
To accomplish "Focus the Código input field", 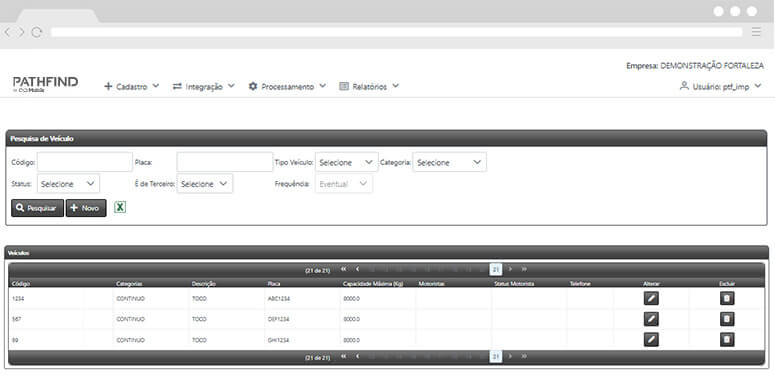I will [85, 162].
